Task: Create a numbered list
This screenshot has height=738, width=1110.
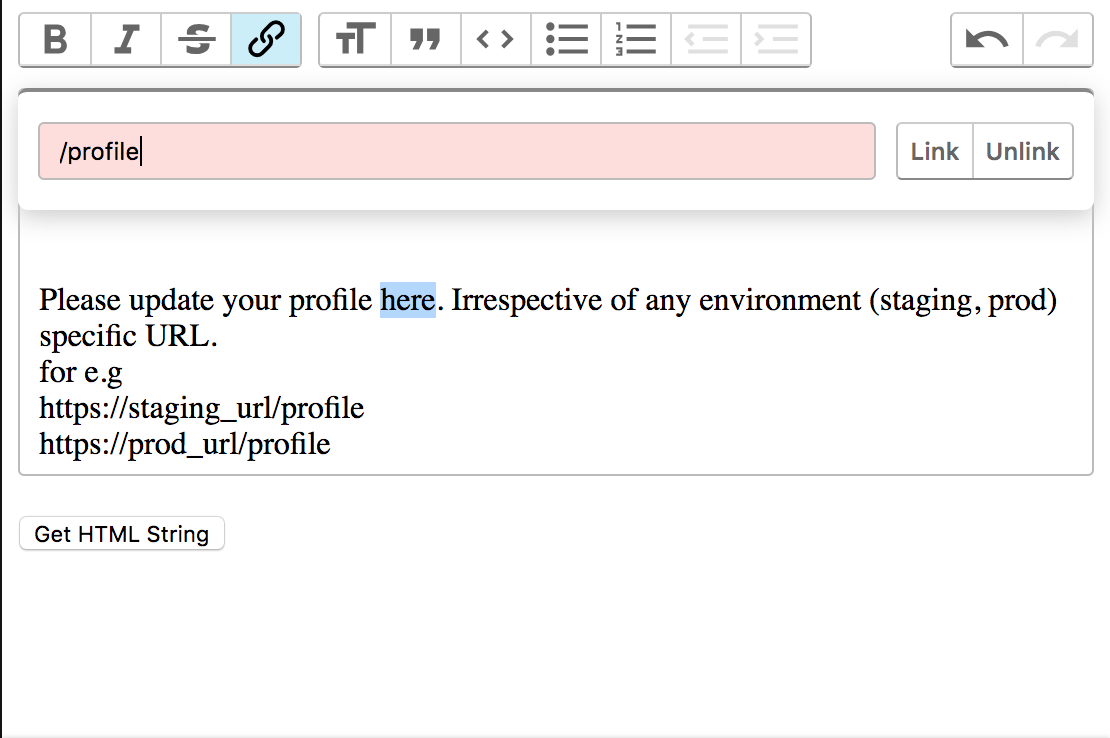Action: [636, 40]
